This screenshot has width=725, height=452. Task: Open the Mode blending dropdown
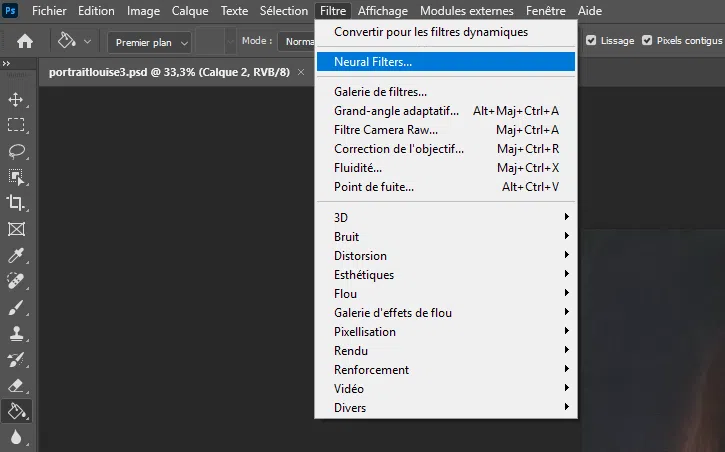[x=296, y=42]
